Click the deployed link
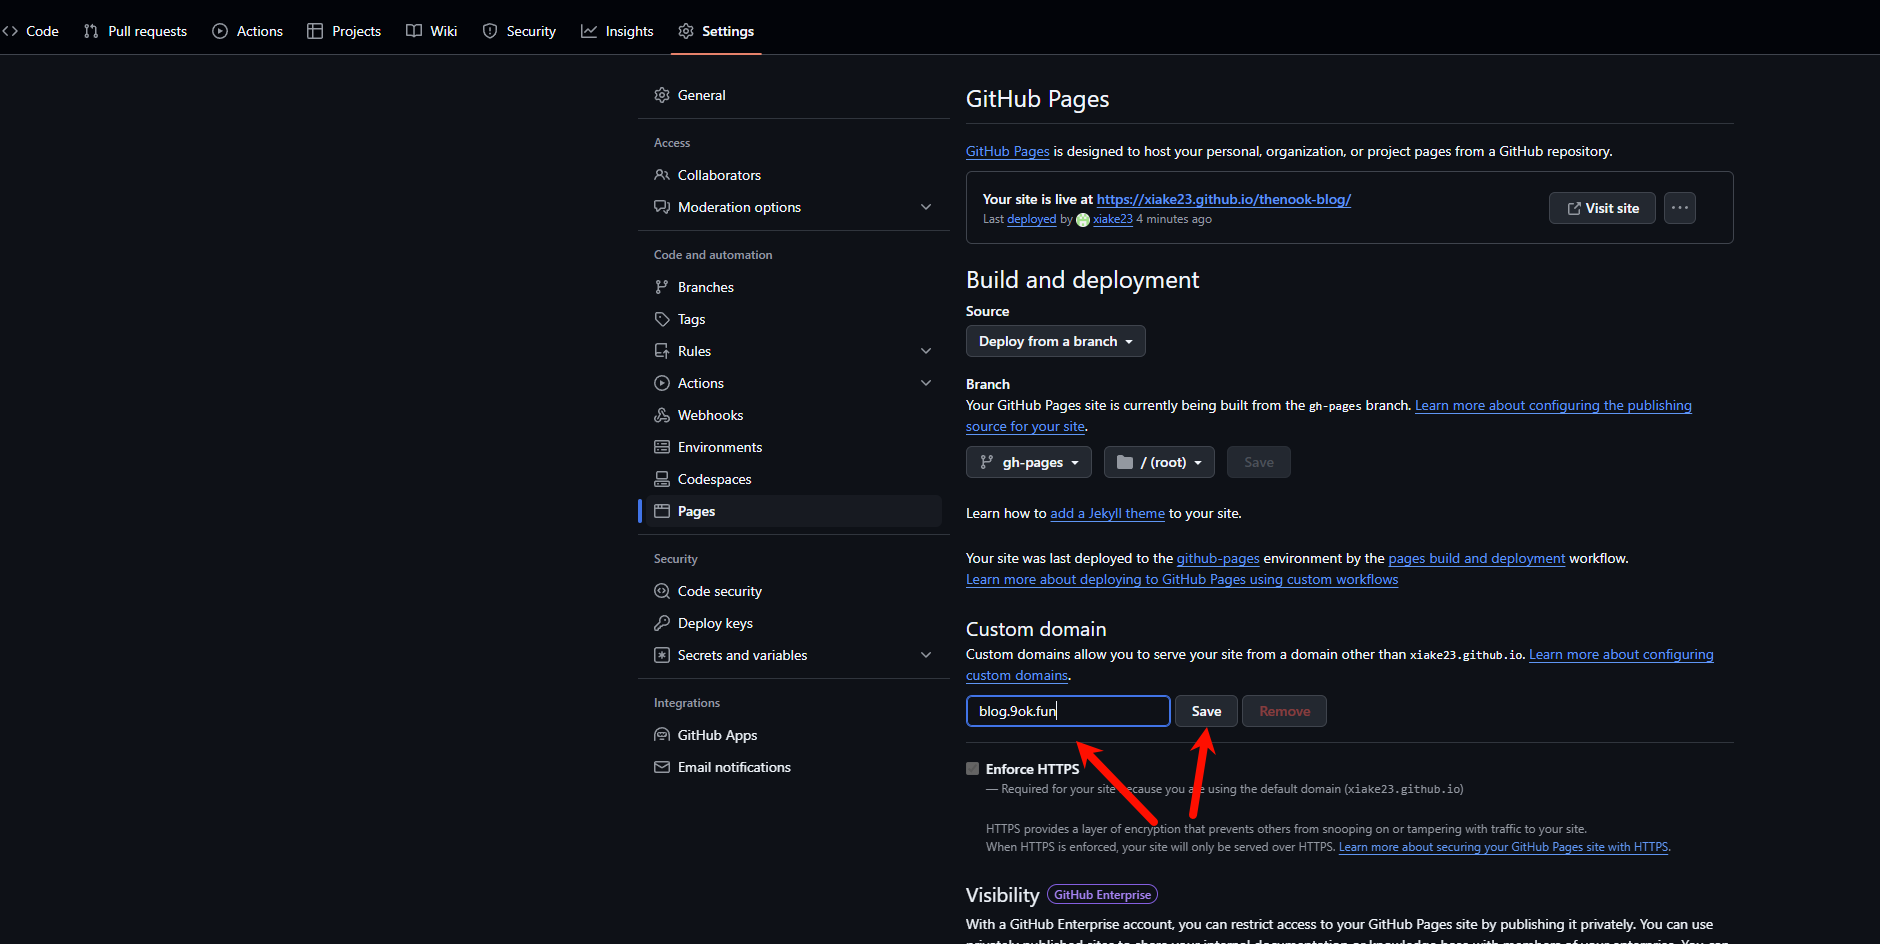This screenshot has width=1880, height=944. tap(1031, 219)
